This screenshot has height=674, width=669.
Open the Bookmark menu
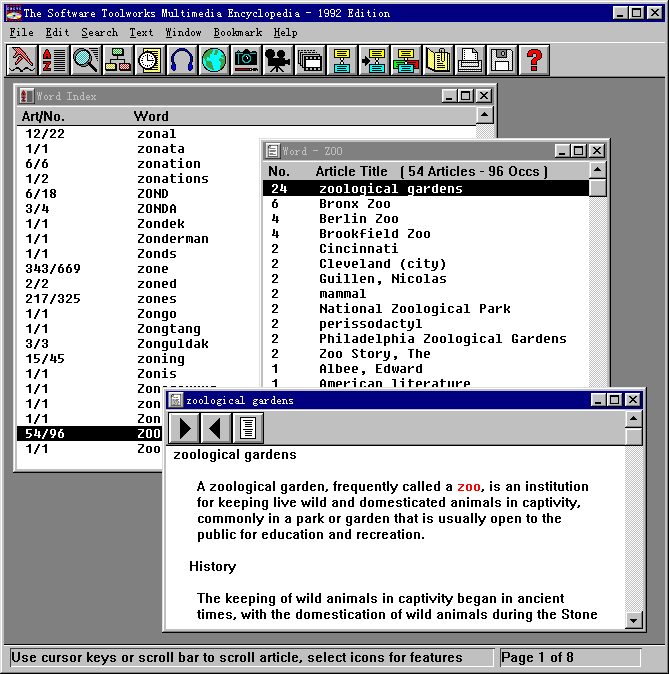pyautogui.click(x=238, y=33)
